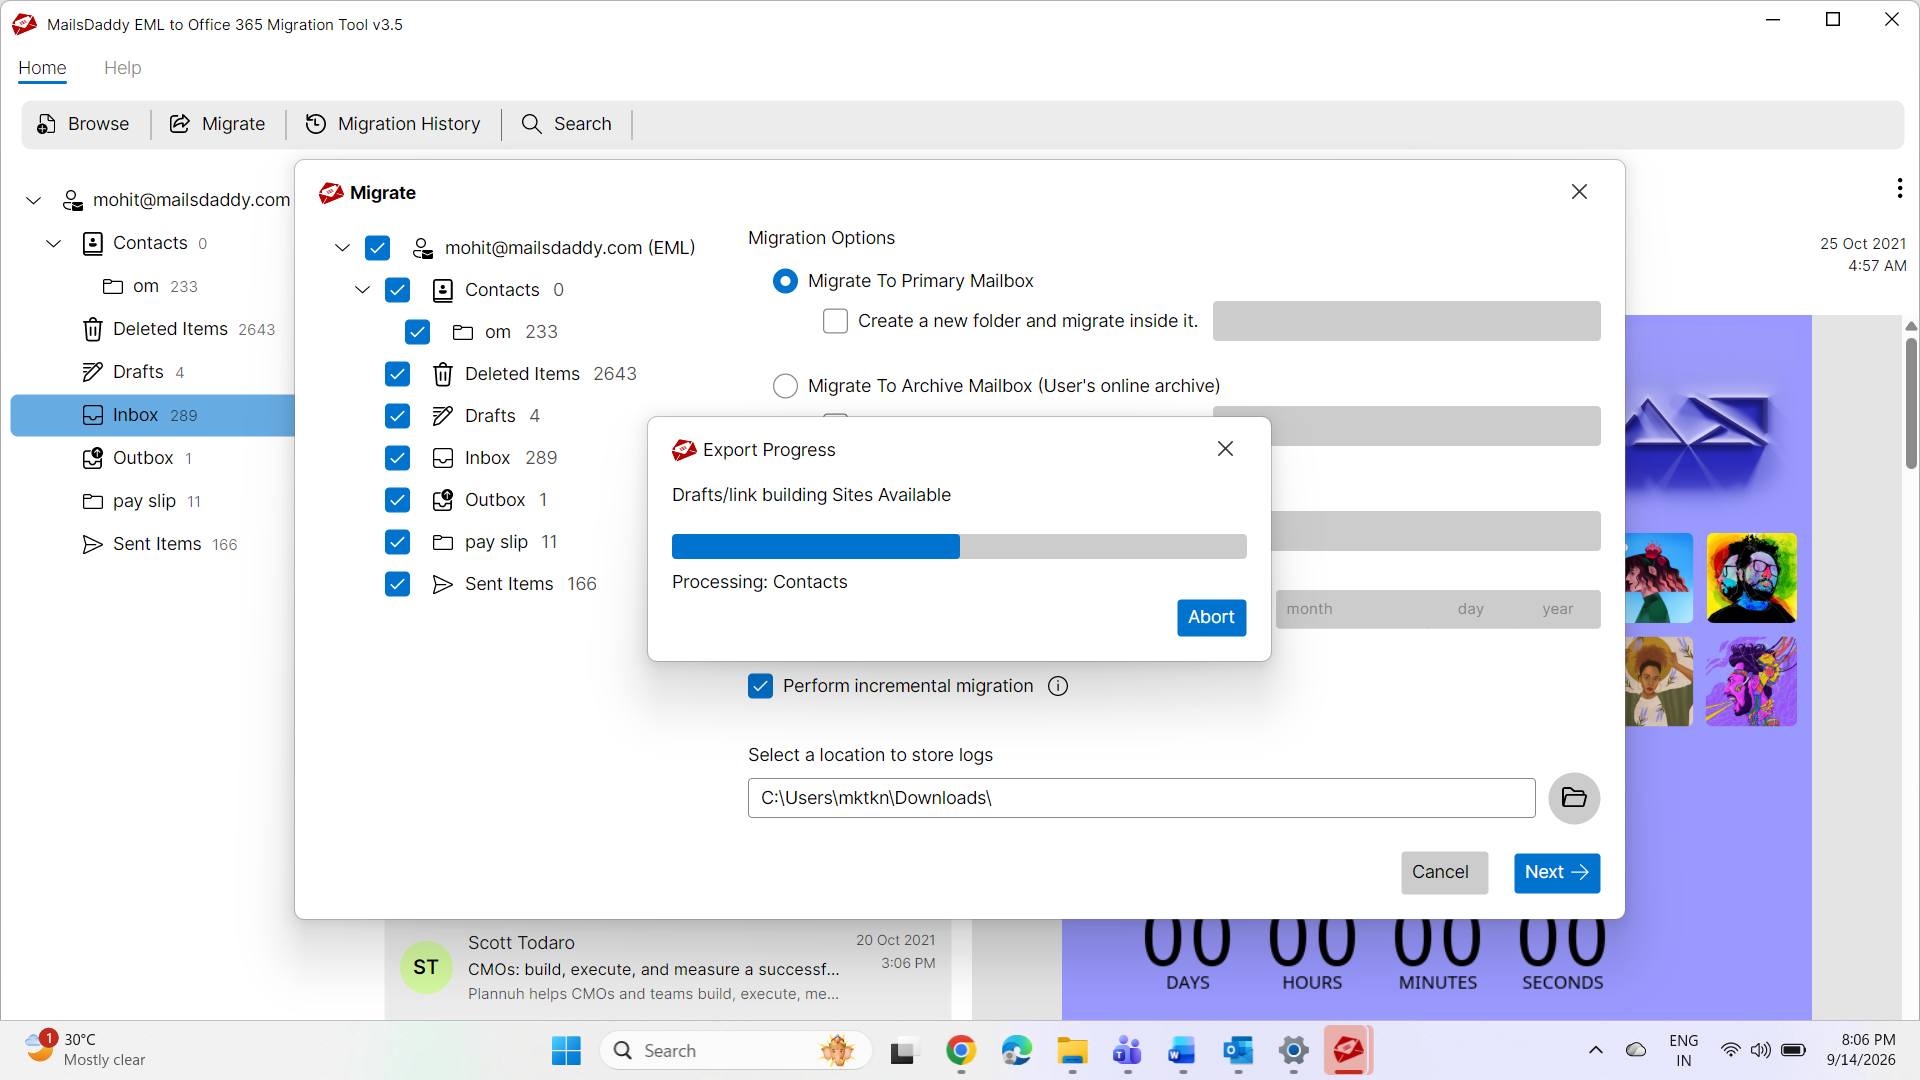1920x1080 pixels.
Task: Open Word from the taskbar
Action: 1182,1051
